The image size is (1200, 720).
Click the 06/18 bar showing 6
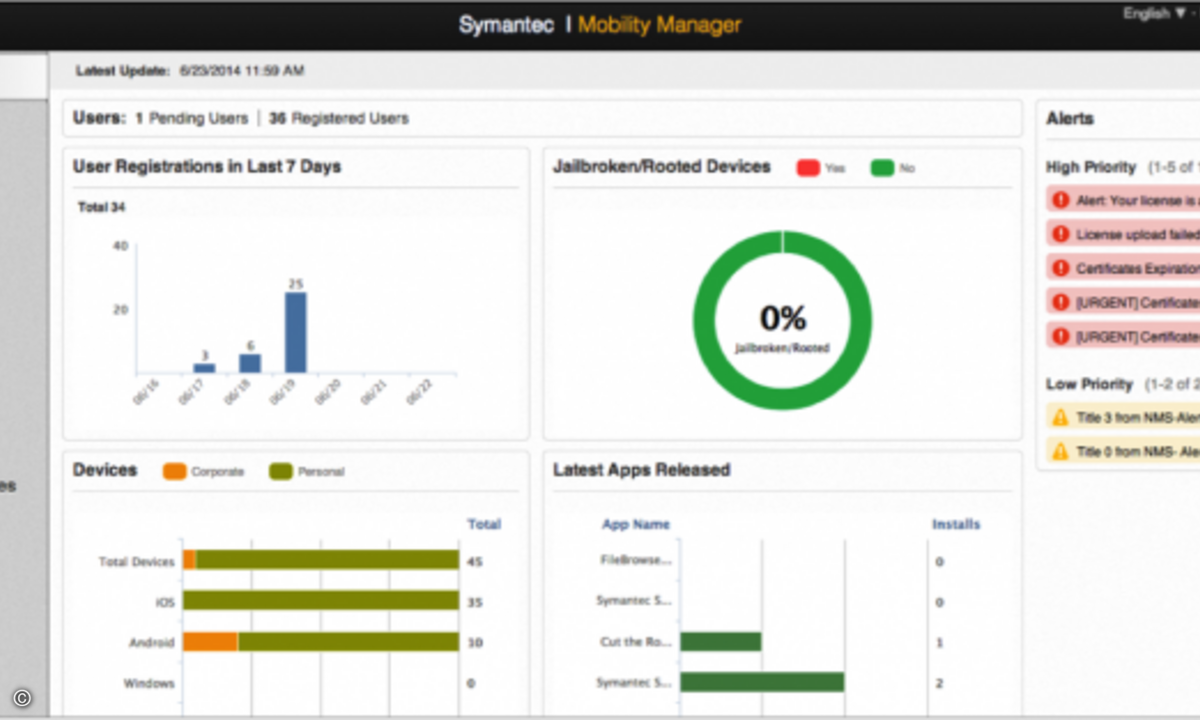pyautogui.click(x=250, y=363)
